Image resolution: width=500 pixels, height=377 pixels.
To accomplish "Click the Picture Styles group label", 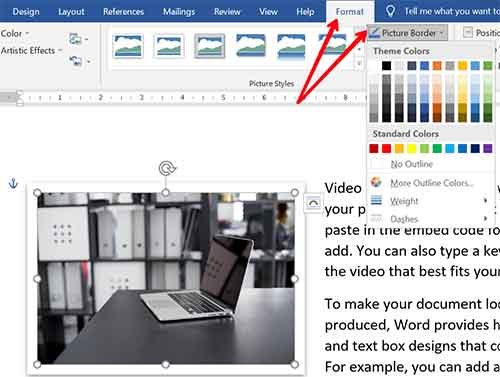I will [272, 84].
